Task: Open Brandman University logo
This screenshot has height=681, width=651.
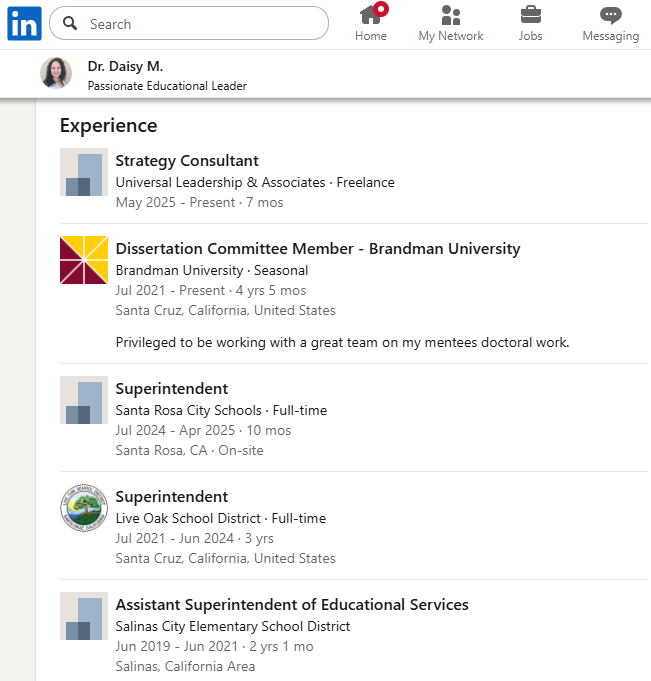Action: point(84,260)
